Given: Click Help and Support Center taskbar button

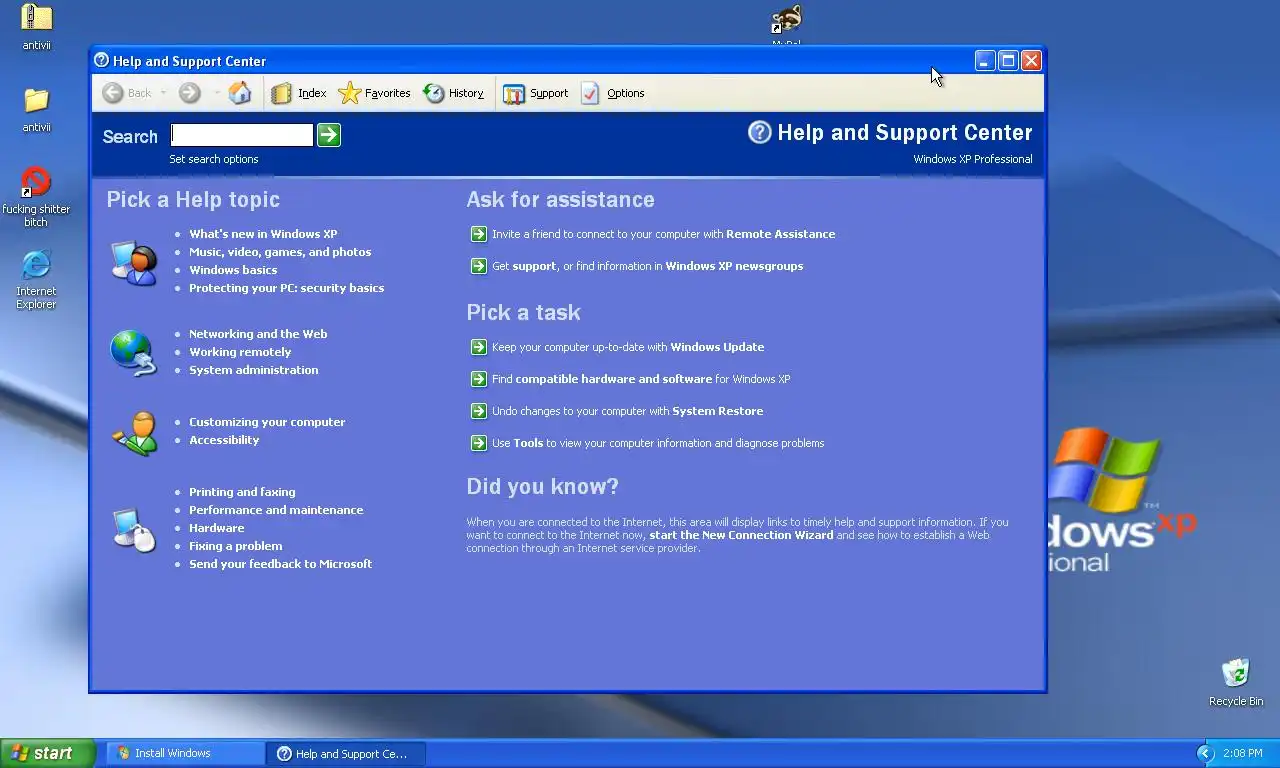Looking at the screenshot, I should click(x=346, y=753).
